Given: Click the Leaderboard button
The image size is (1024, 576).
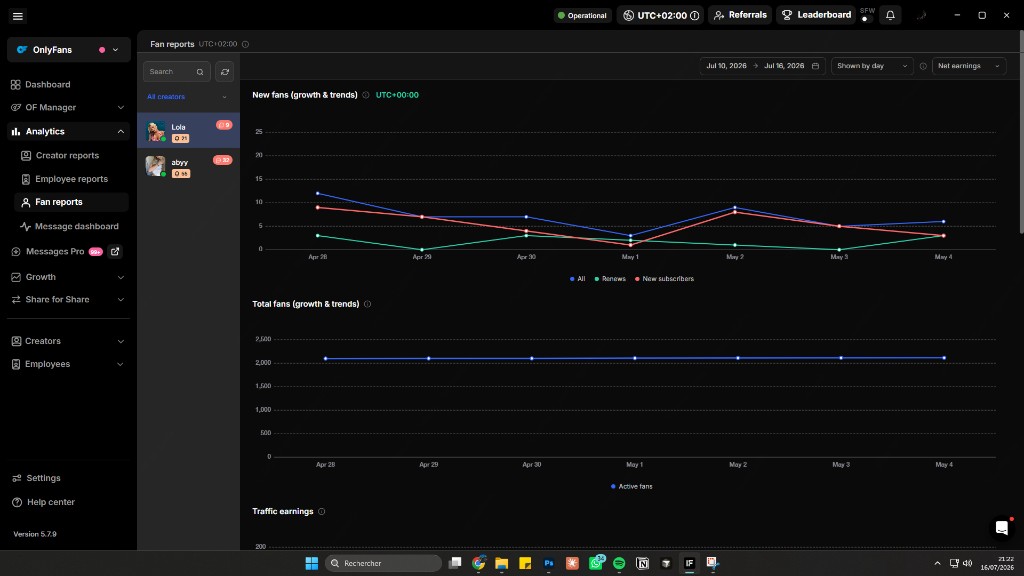Looking at the screenshot, I should pyautogui.click(x=816, y=15).
